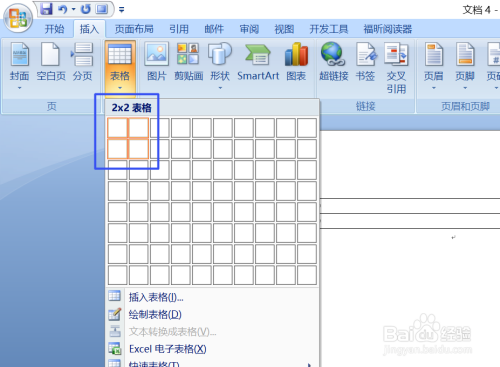The height and width of the screenshot is (367, 500).
Task: Redo the last action
Action: coord(86,9)
